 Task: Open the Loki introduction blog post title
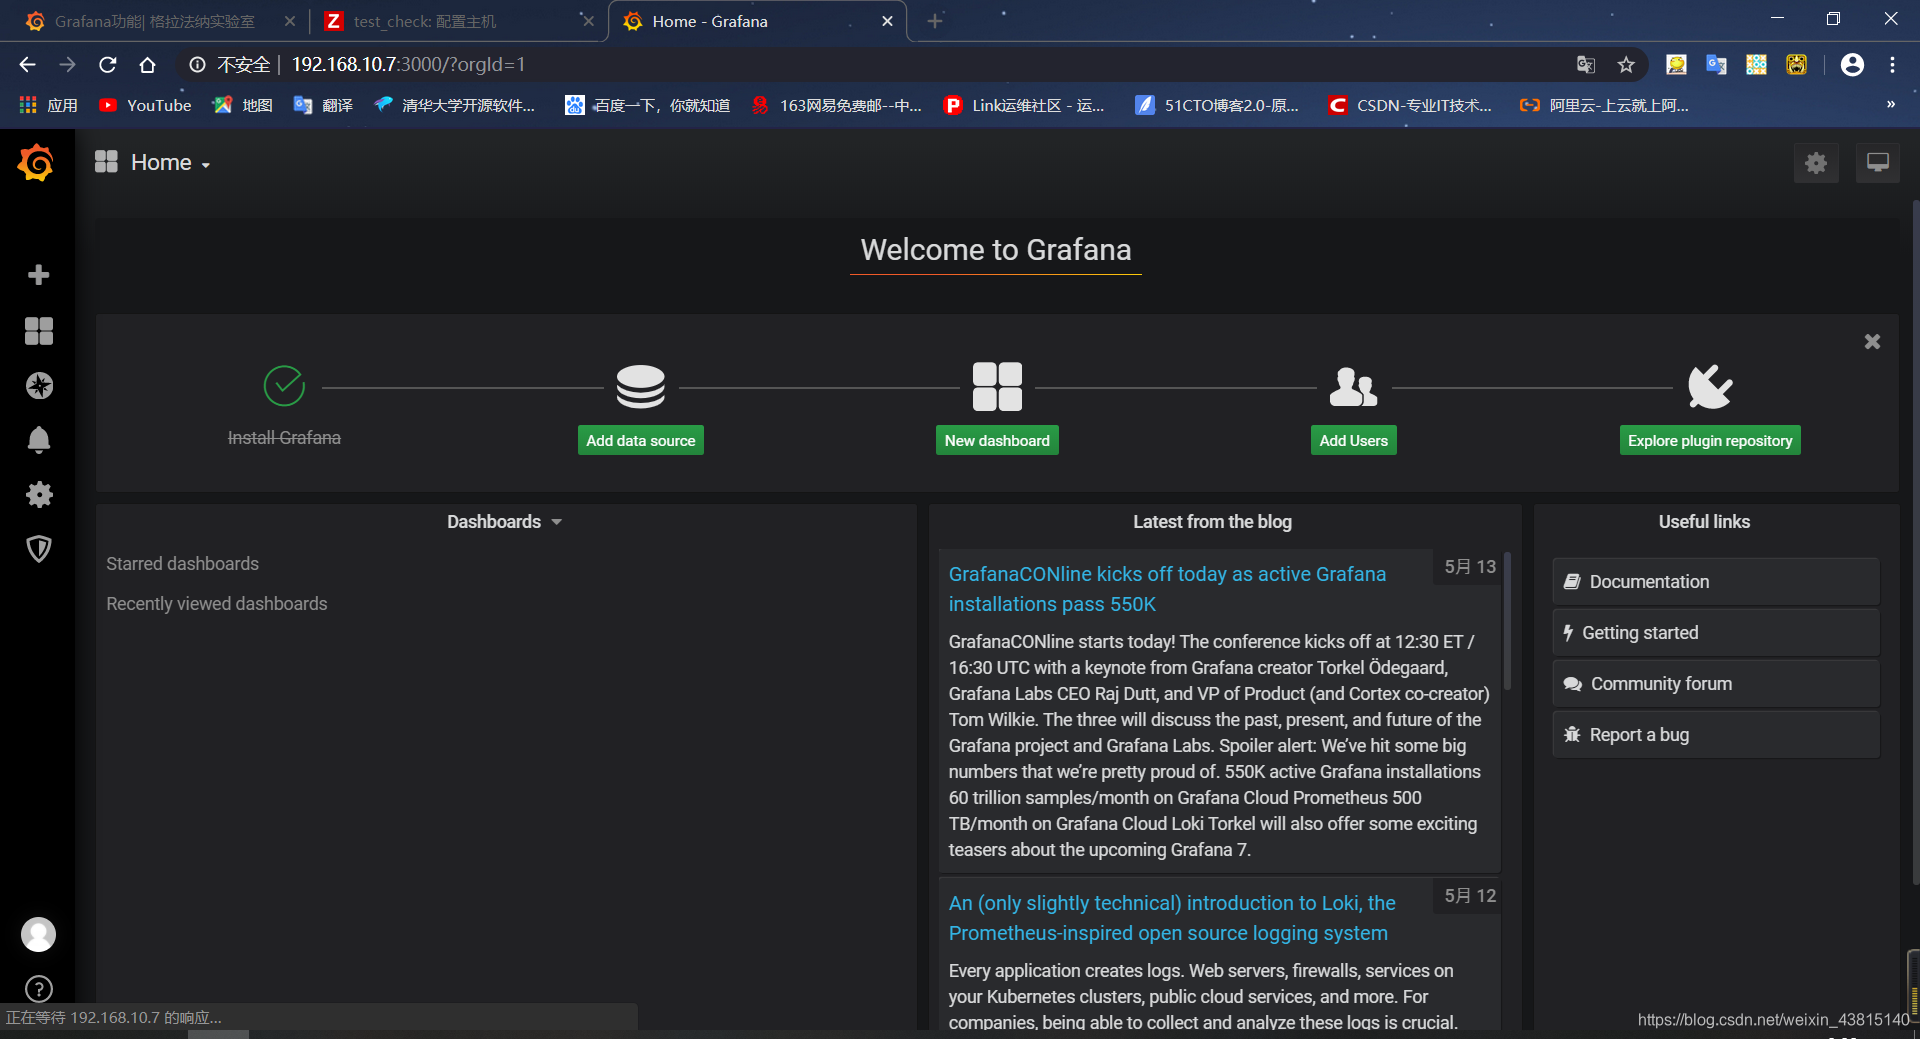[1172, 918]
